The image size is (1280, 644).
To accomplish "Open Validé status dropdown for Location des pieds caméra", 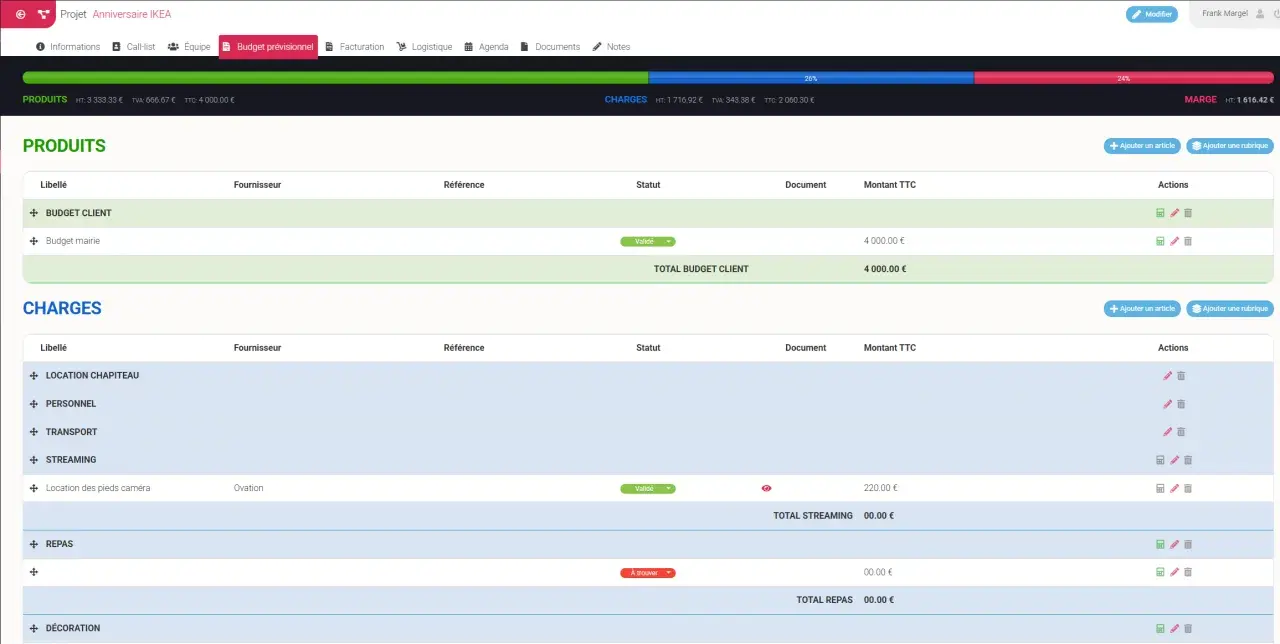I will tap(648, 489).
